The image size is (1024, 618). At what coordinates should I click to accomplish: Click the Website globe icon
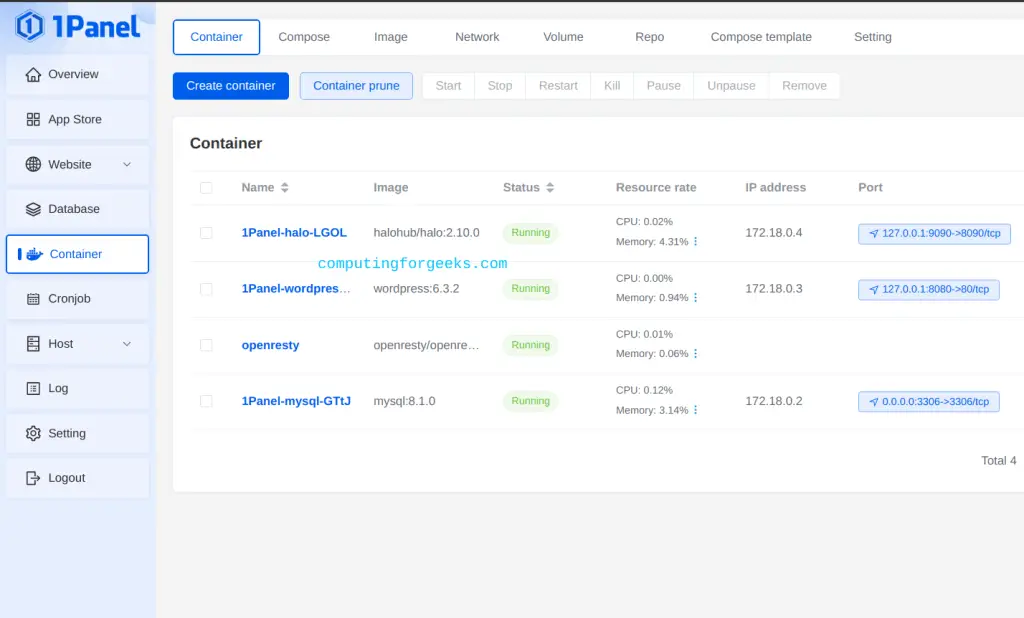(x=33, y=165)
